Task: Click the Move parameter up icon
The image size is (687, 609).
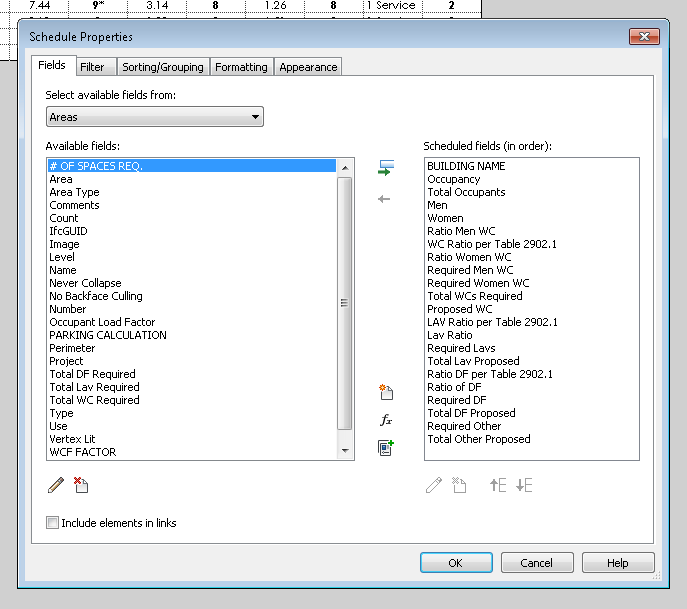Action: [x=498, y=485]
